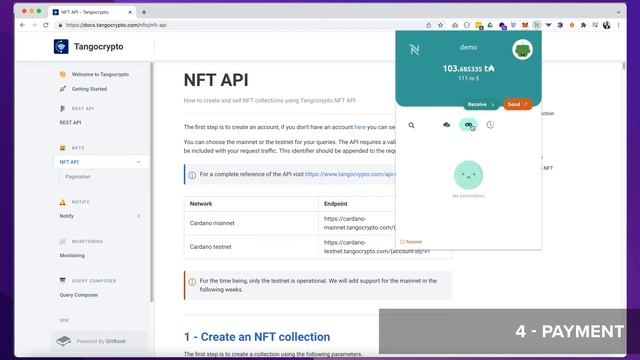
Task: Click the wallet balance 103.685335 tA
Action: pyautogui.click(x=468, y=69)
